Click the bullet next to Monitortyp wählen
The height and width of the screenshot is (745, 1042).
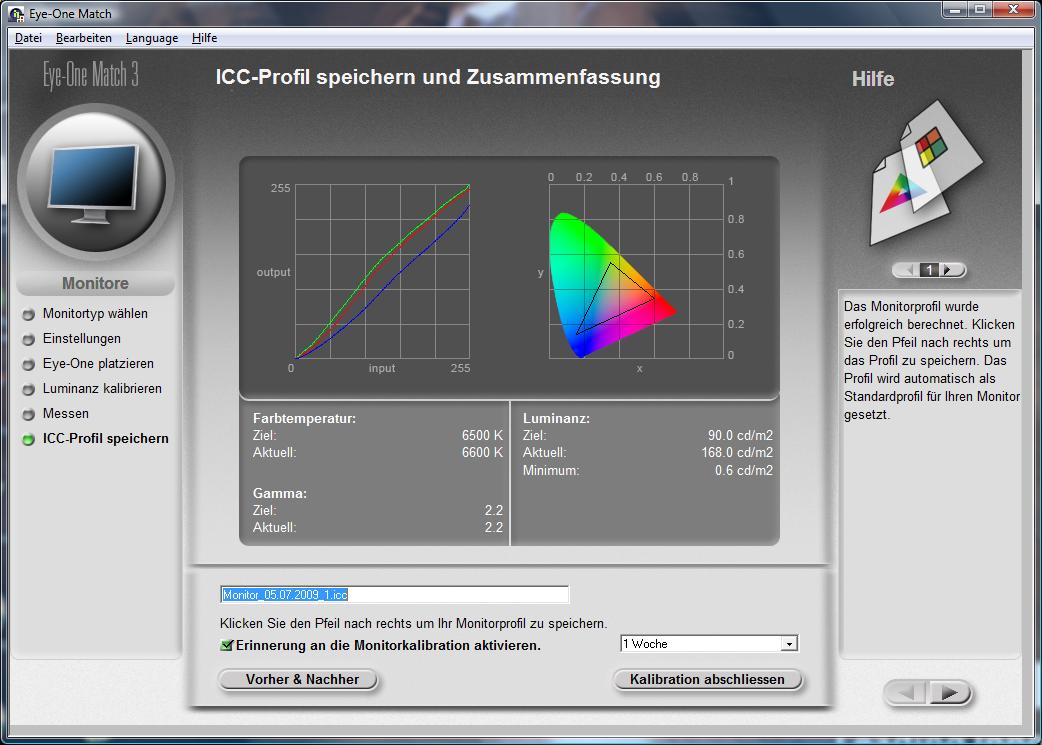(29, 314)
